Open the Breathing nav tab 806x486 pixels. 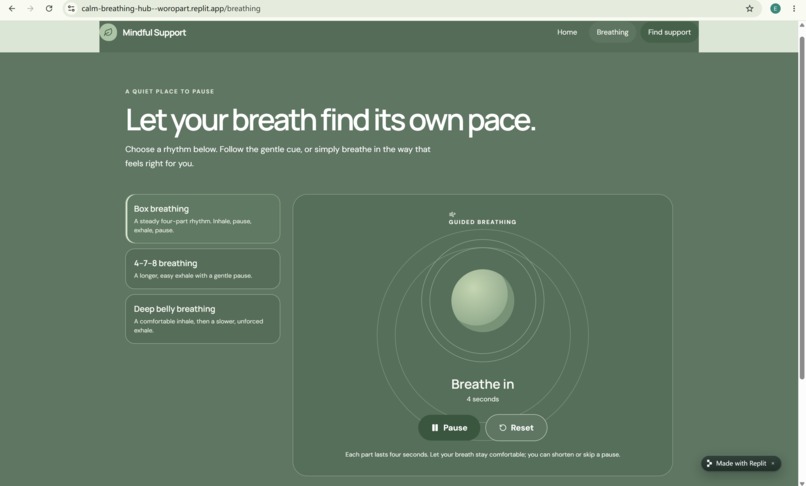coord(612,32)
